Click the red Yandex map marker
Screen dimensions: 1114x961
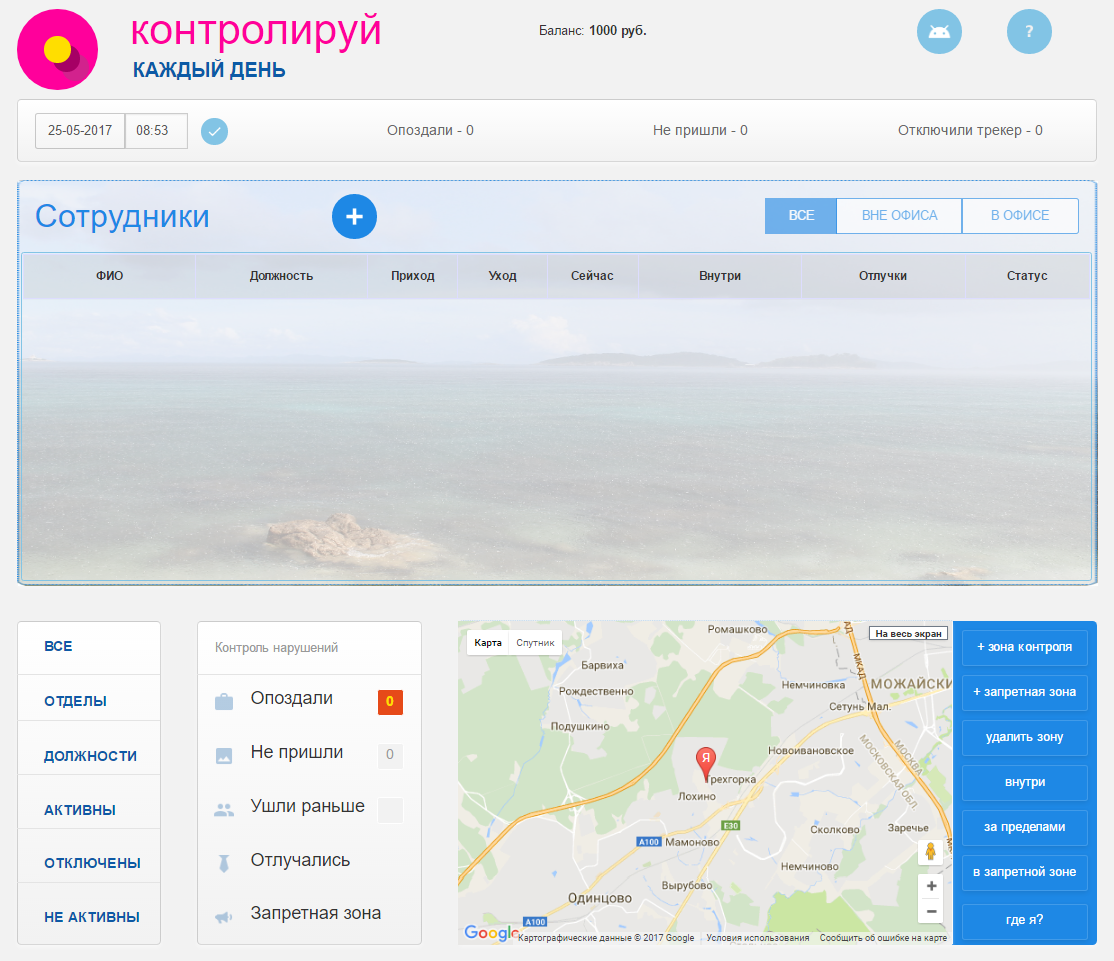(x=705, y=764)
